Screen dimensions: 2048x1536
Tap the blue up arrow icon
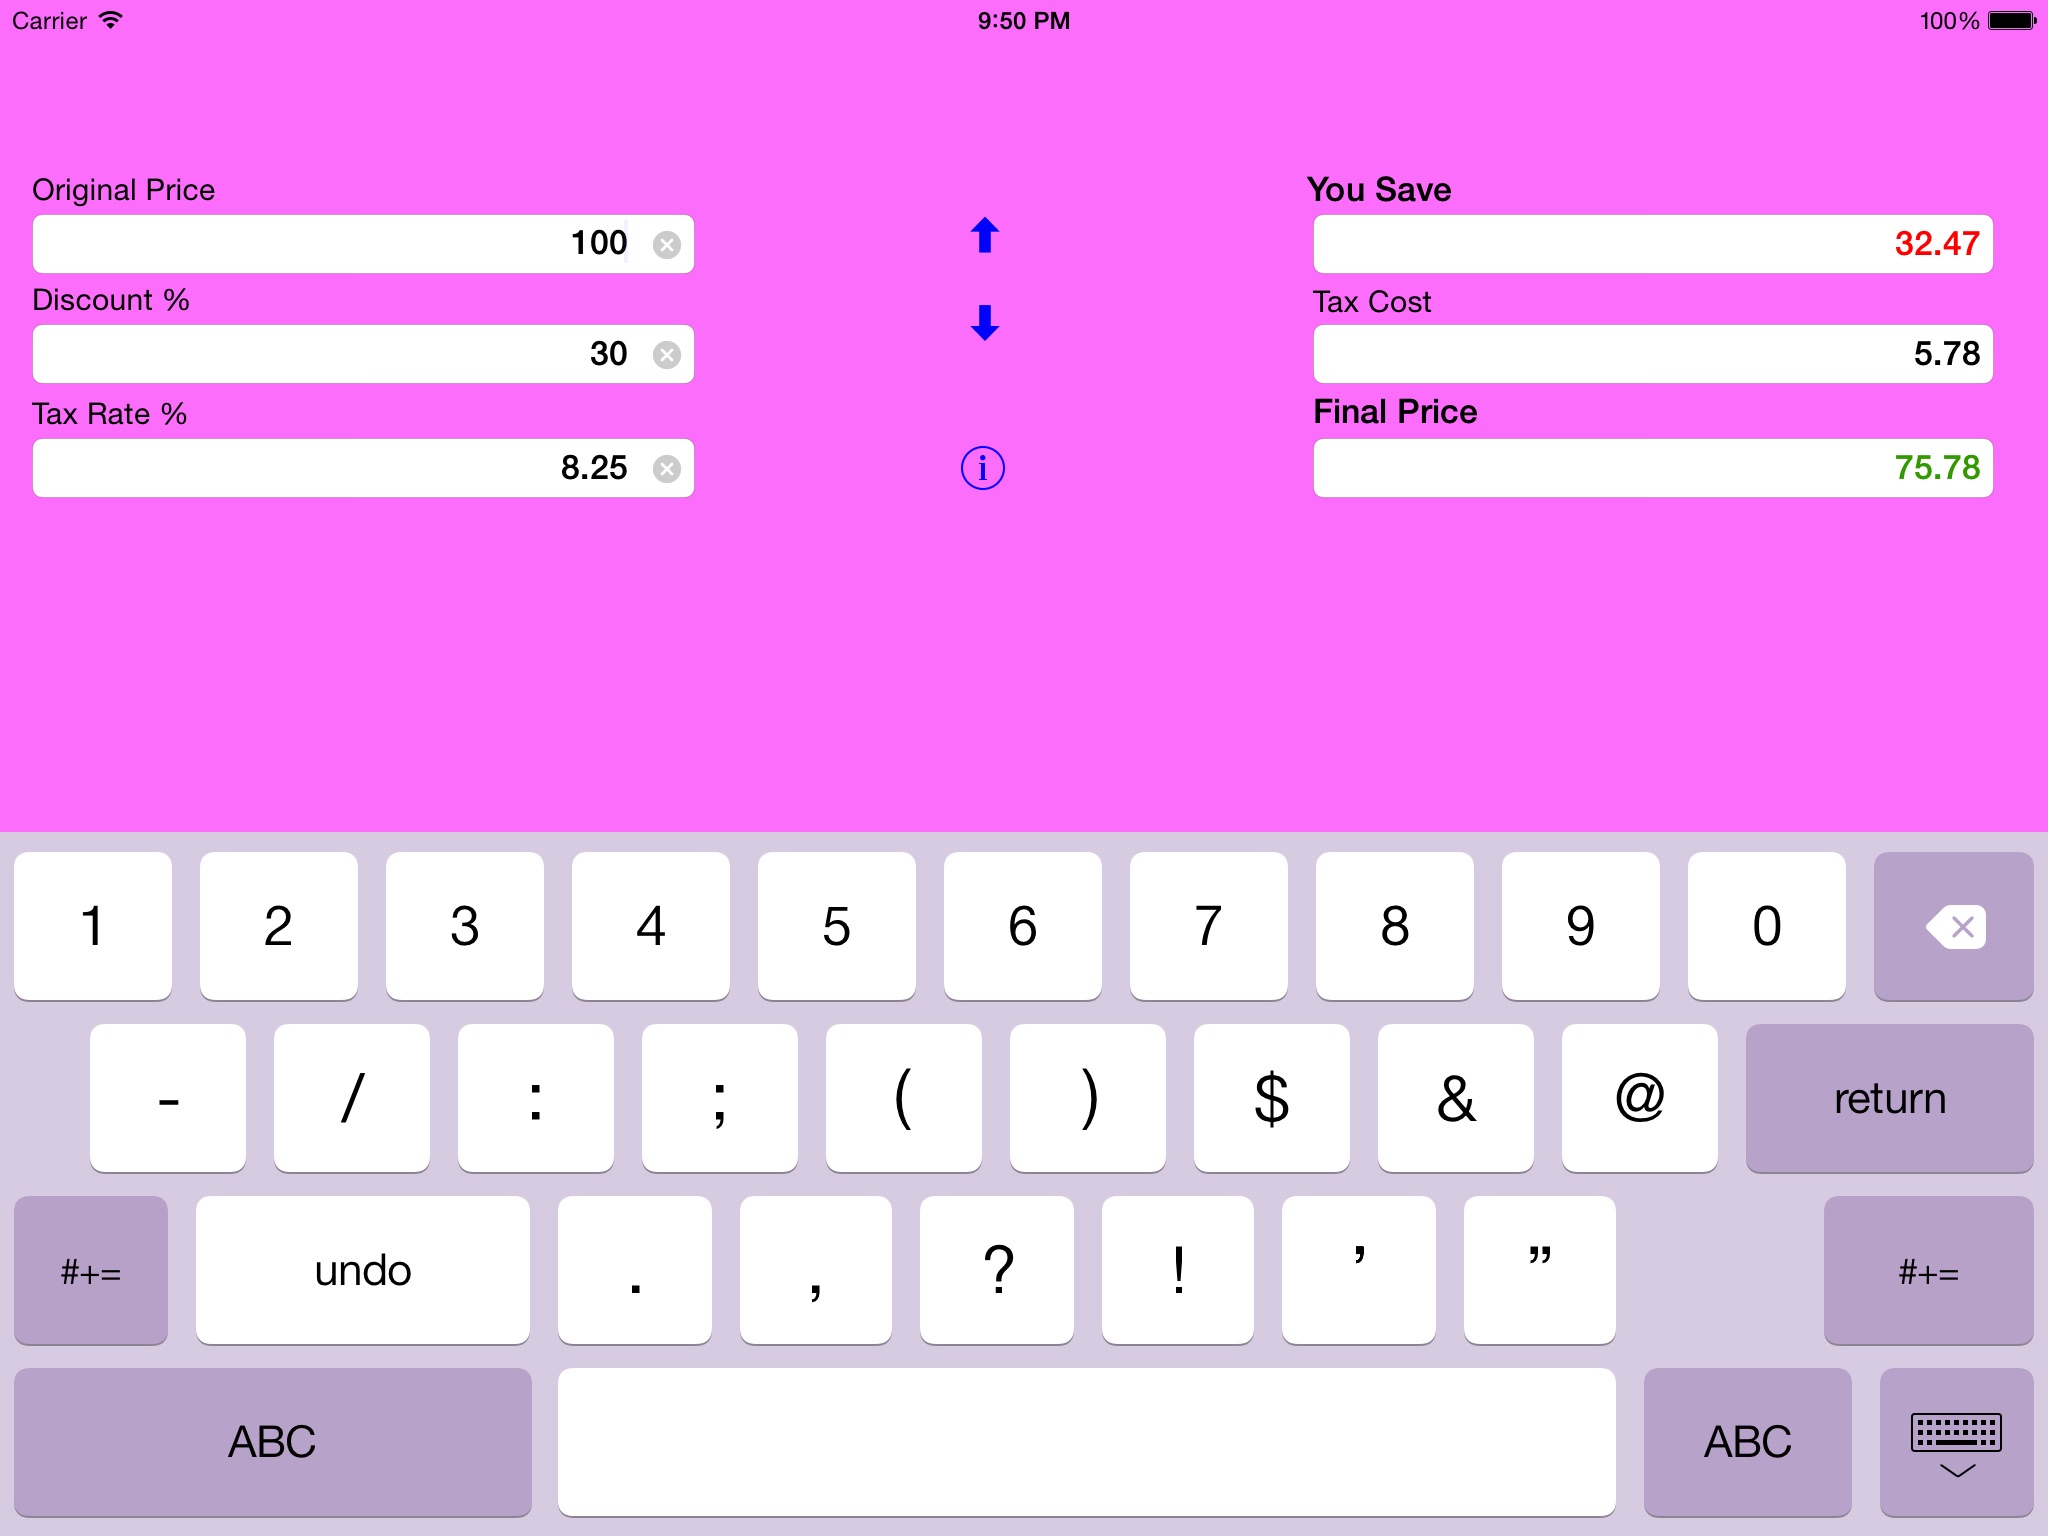[984, 236]
